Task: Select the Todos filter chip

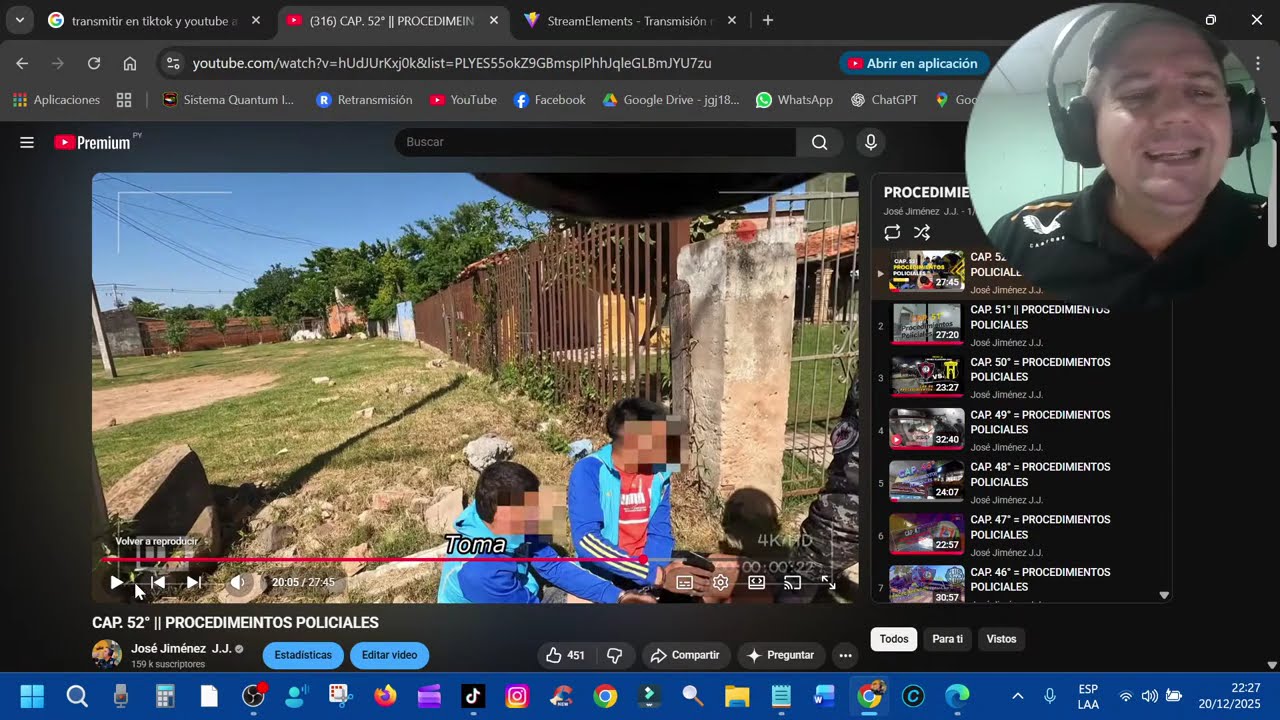Action: pos(894,639)
